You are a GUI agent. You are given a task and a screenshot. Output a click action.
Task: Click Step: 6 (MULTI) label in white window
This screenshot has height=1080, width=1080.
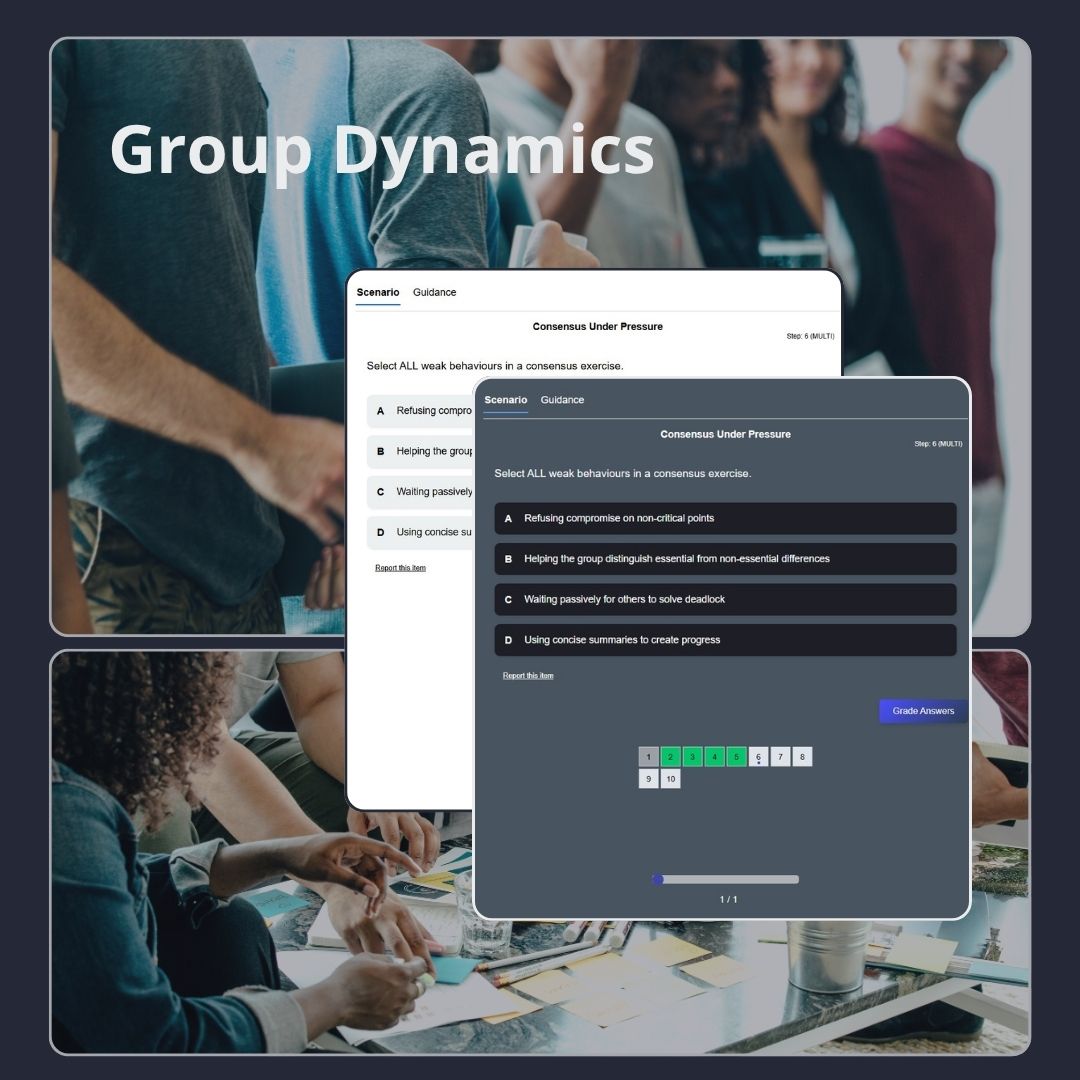click(x=810, y=337)
